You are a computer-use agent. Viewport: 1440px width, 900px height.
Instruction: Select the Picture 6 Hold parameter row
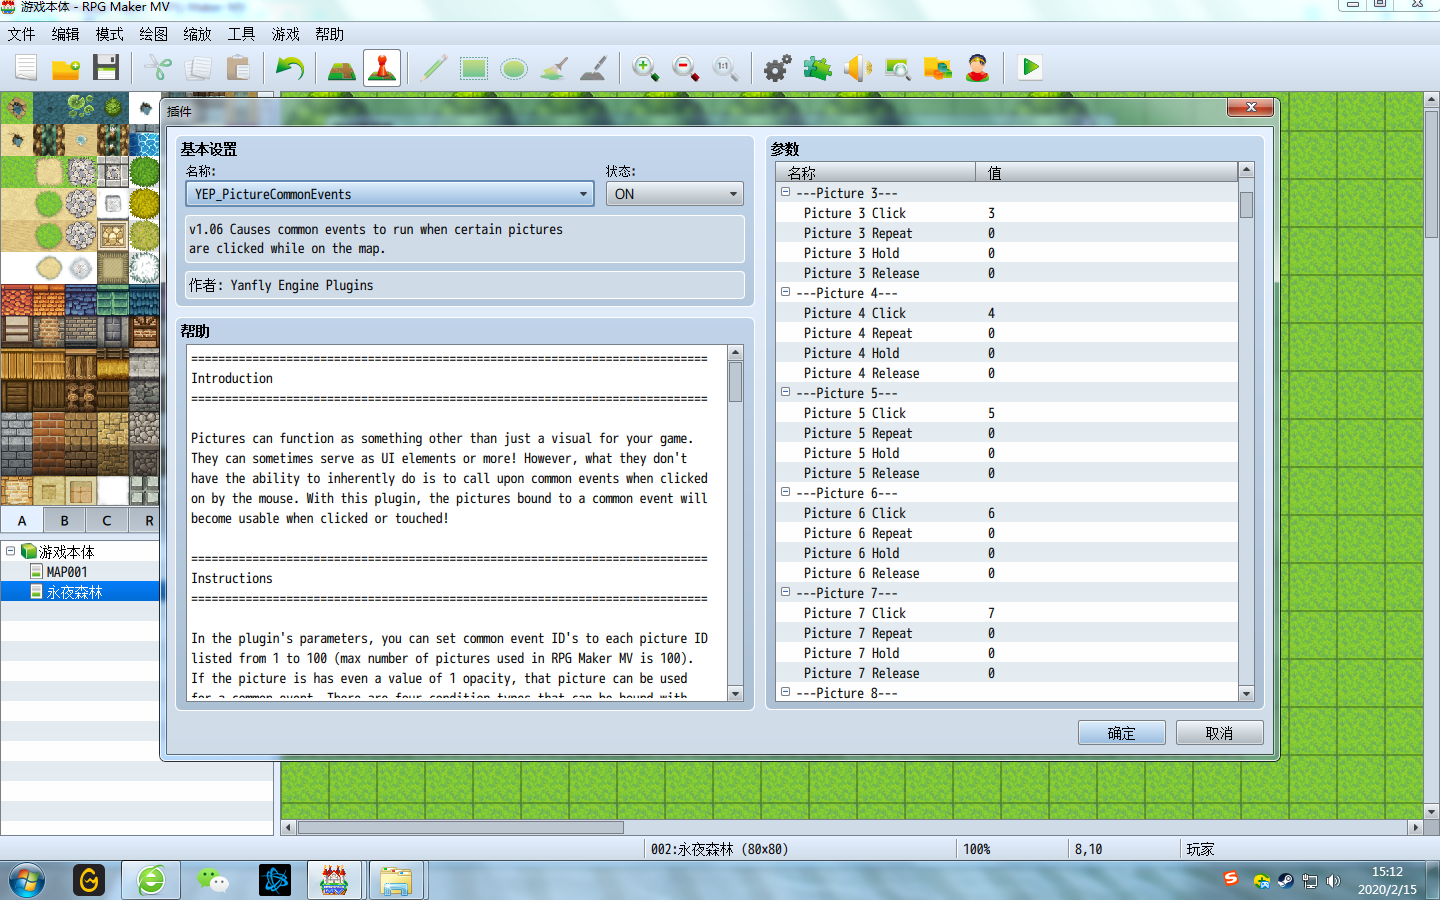coord(1008,553)
